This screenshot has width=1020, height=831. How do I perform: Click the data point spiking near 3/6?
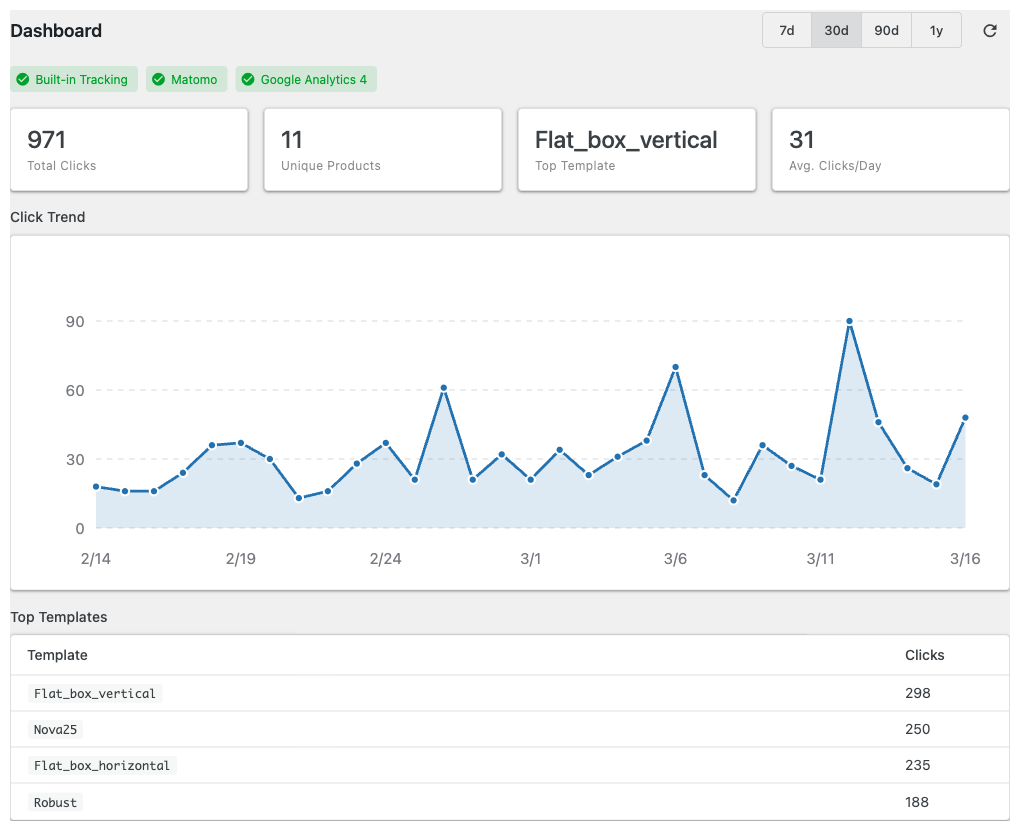pos(675,367)
